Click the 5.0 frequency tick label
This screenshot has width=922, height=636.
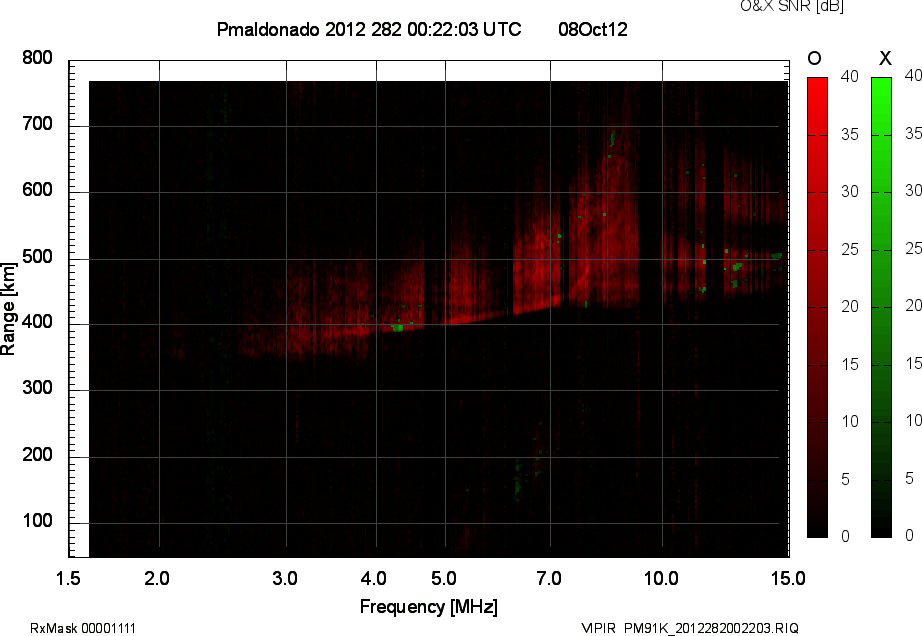tap(444, 578)
